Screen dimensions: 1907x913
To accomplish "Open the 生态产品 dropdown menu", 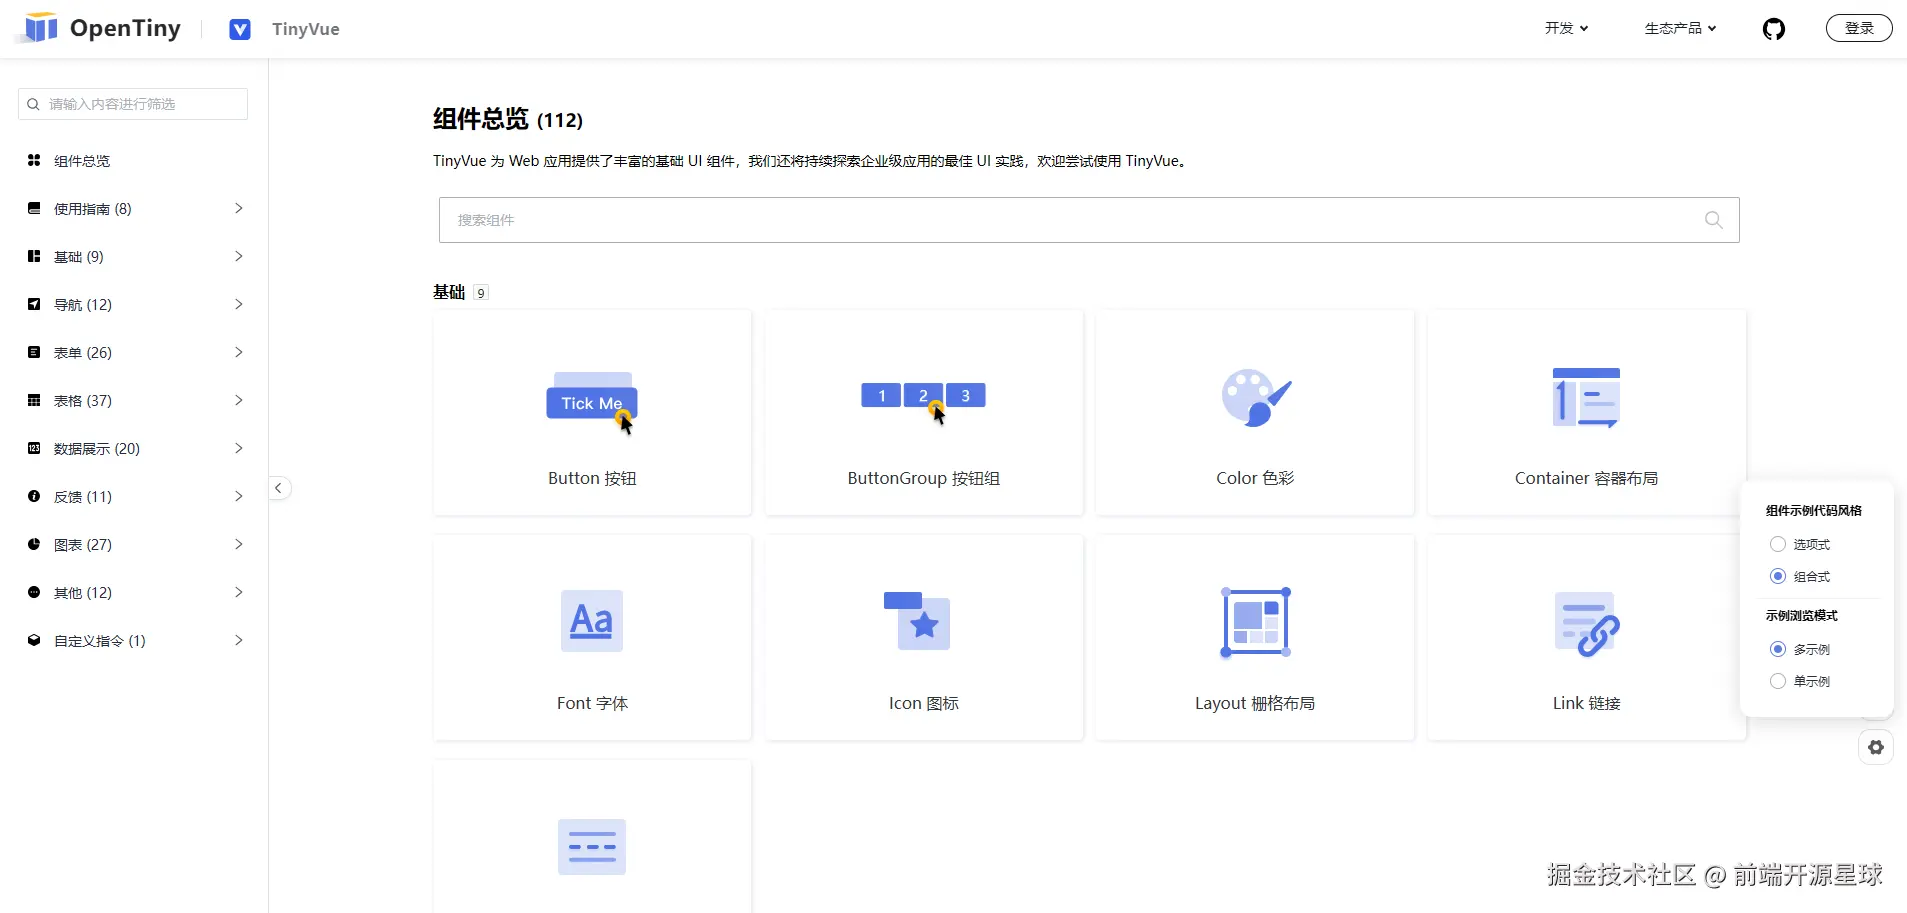I will point(1681,28).
